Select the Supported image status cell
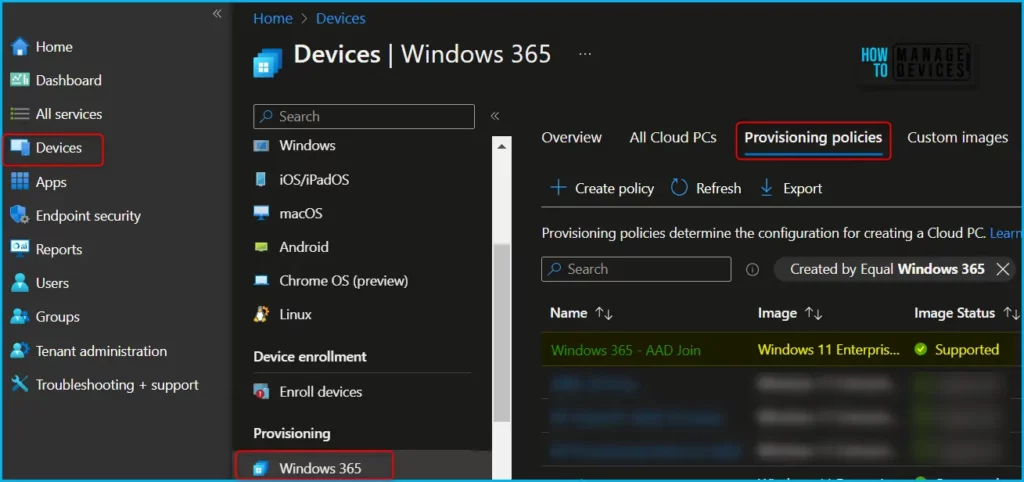Image resolution: width=1024 pixels, height=482 pixels. pos(957,350)
